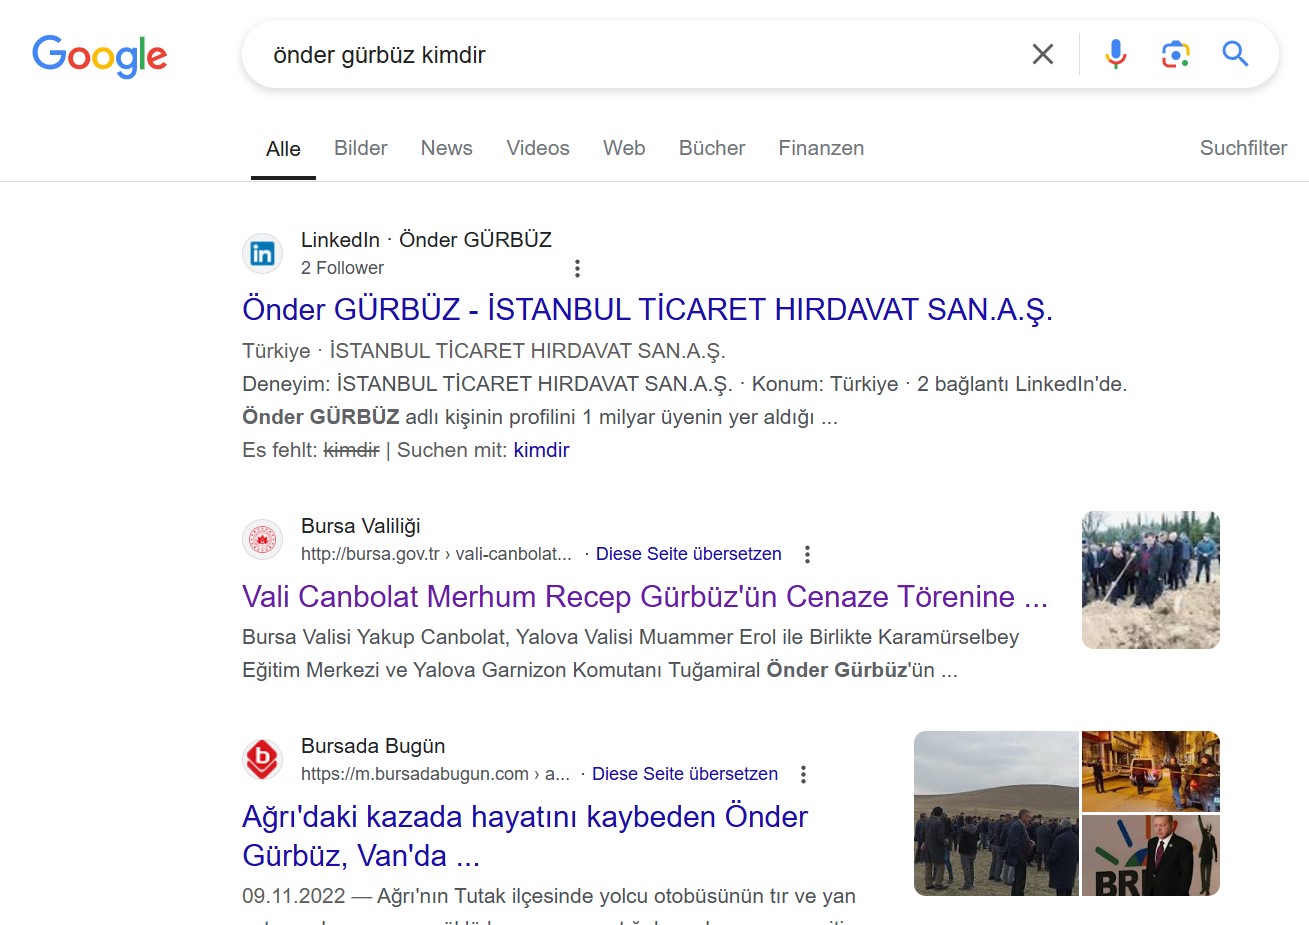Click 'Diese Seite übersetzen' for Bursada Bugün
The height and width of the screenshot is (925, 1309).
pyautogui.click(x=684, y=774)
